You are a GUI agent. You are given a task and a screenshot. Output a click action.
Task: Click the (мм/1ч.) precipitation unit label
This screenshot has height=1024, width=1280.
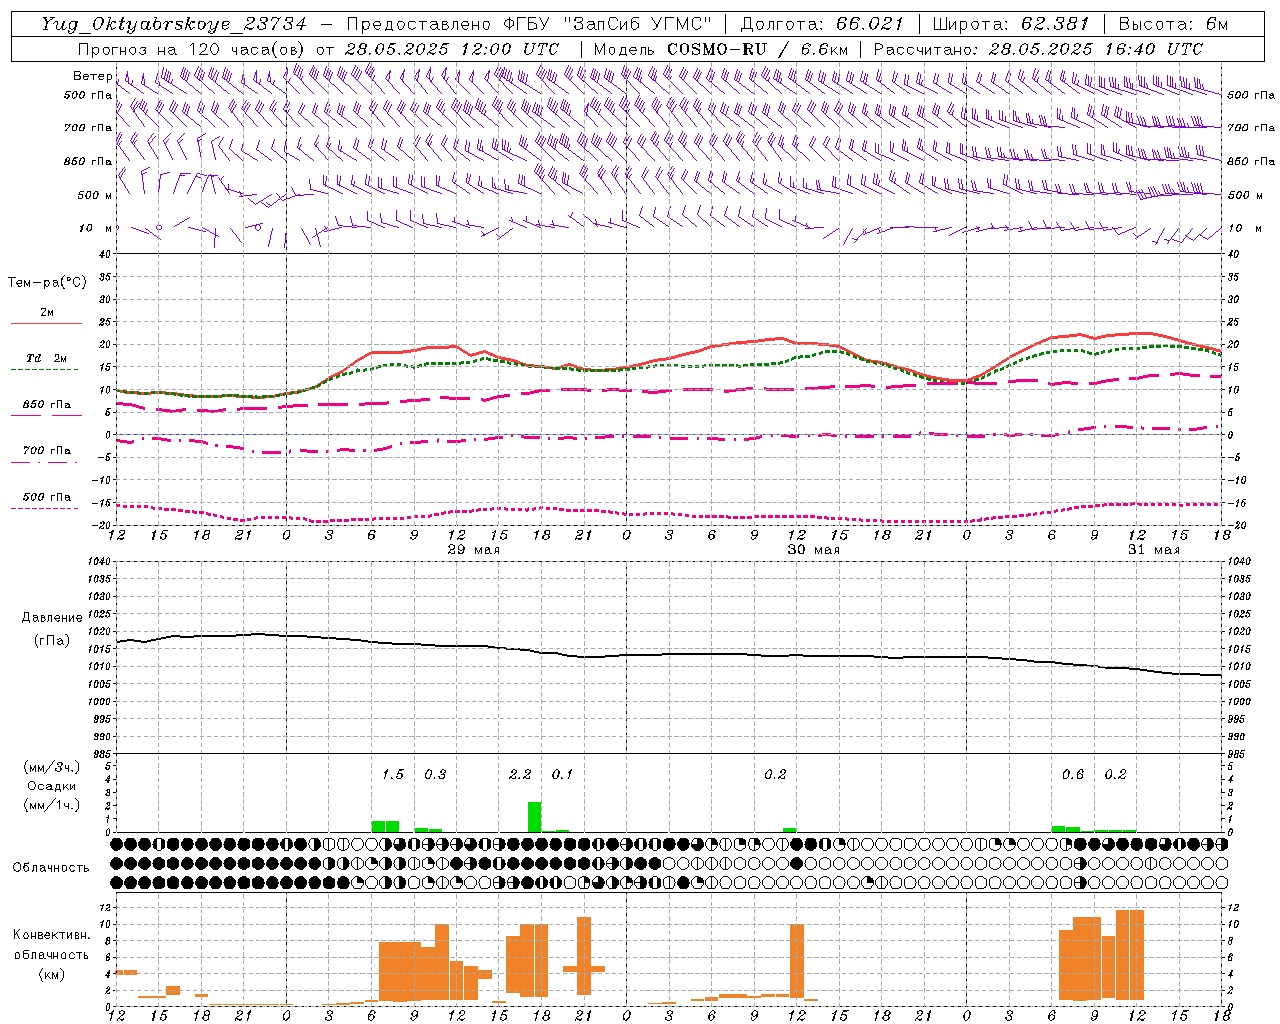(52, 805)
